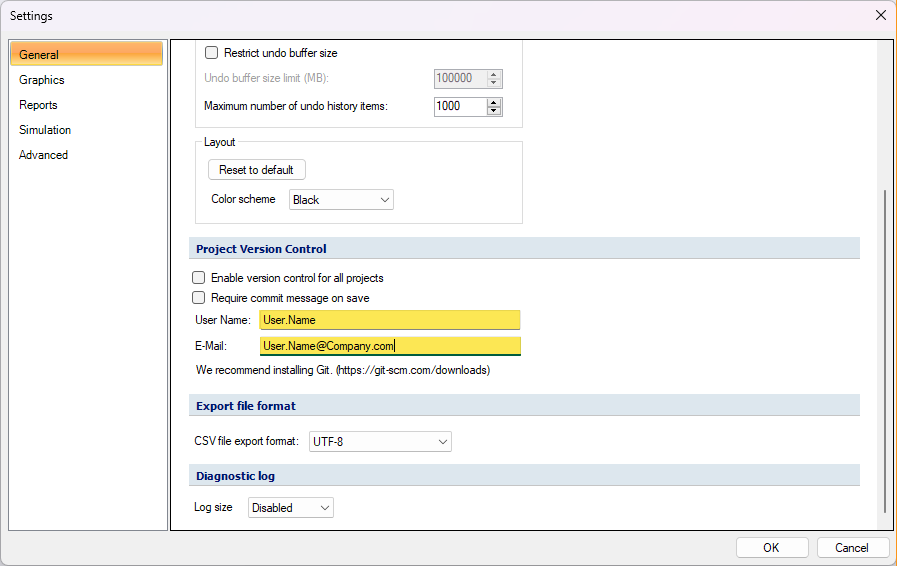Click Reset to default layout button
The height and width of the screenshot is (566, 897).
pos(256,170)
